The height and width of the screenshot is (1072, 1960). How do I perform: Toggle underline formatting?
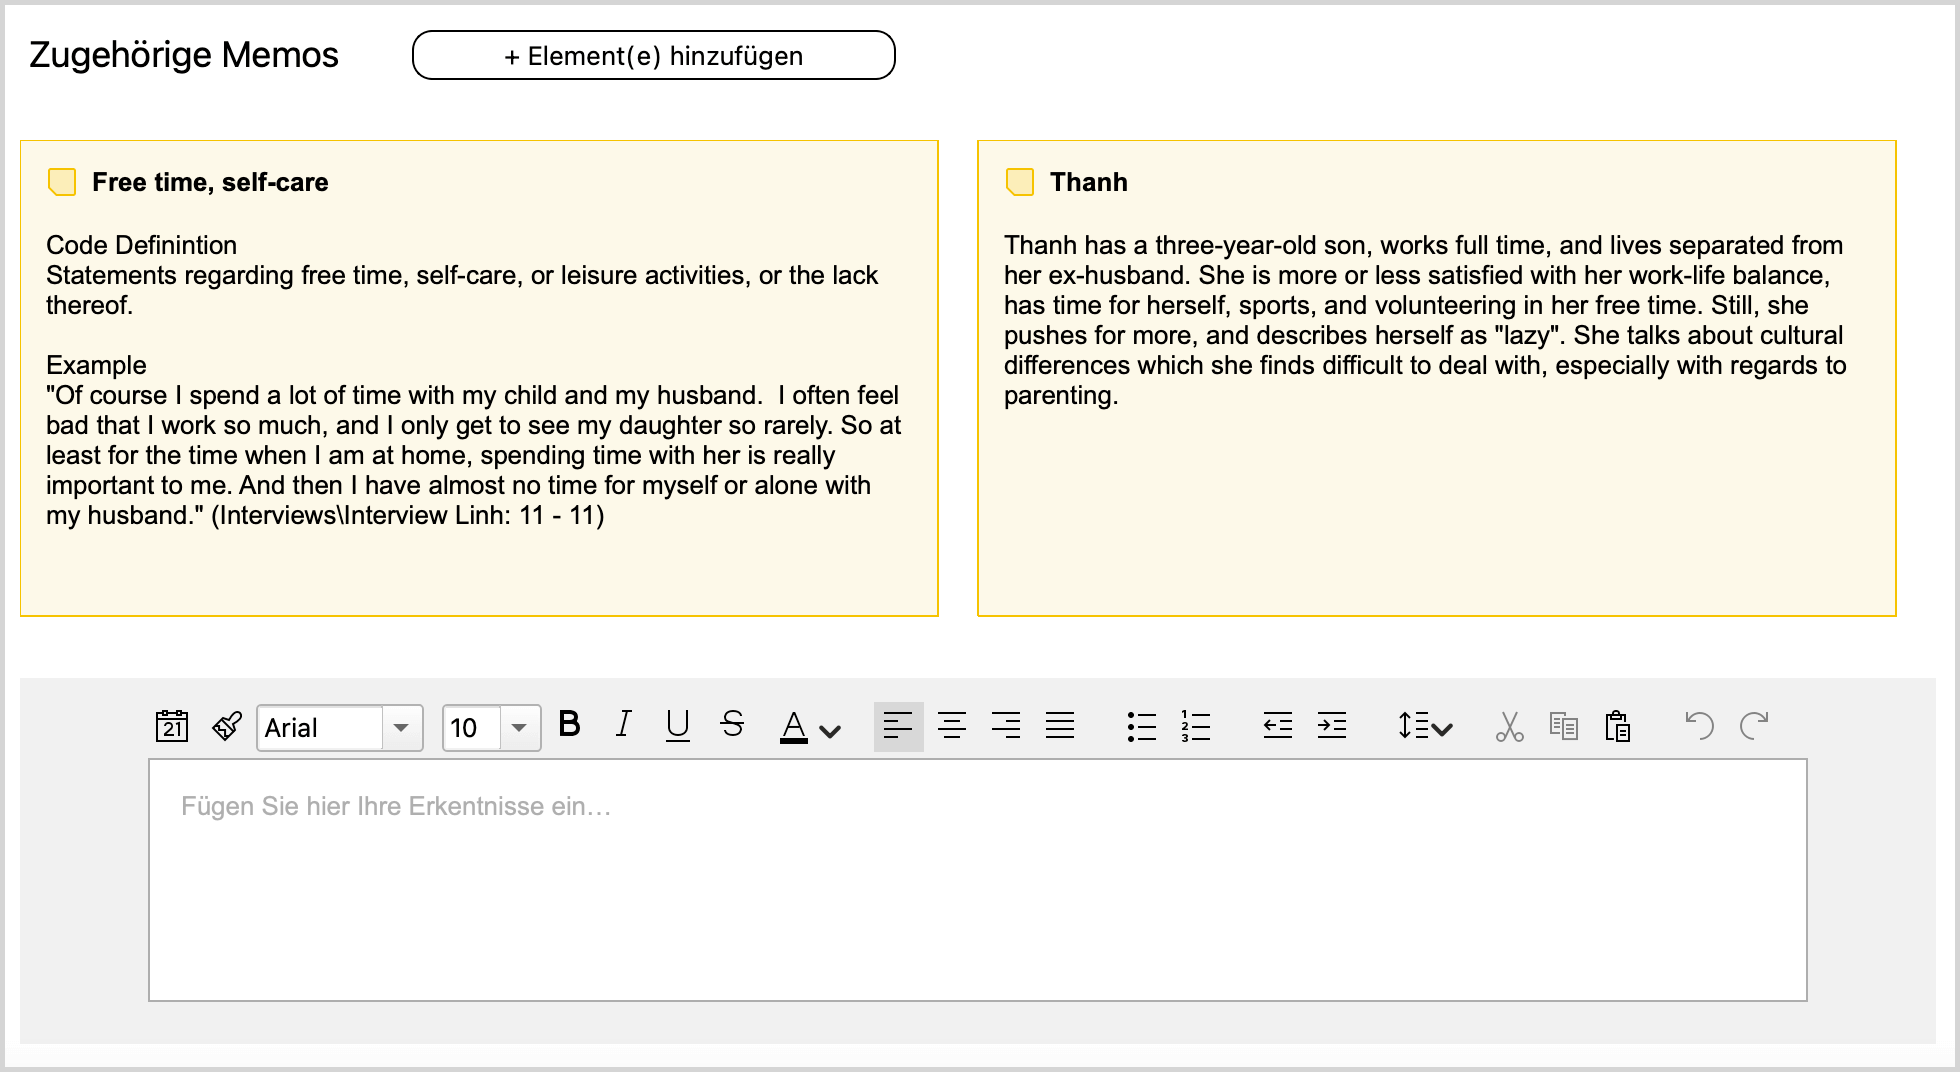tap(678, 725)
